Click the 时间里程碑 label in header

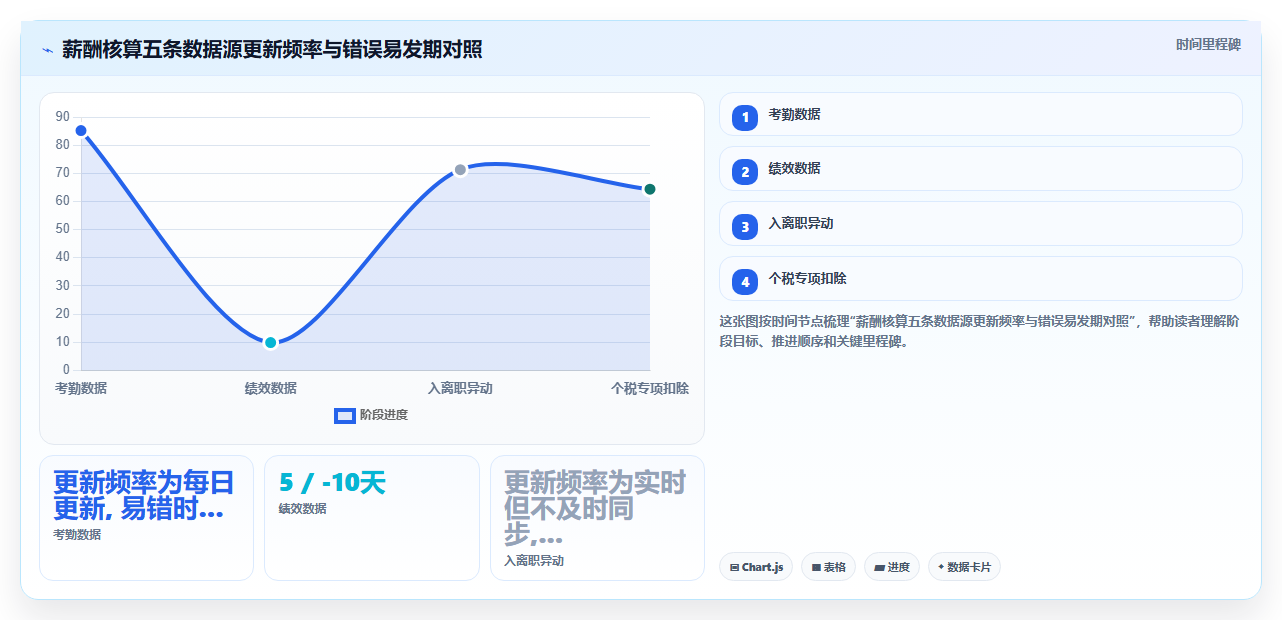(1208, 44)
